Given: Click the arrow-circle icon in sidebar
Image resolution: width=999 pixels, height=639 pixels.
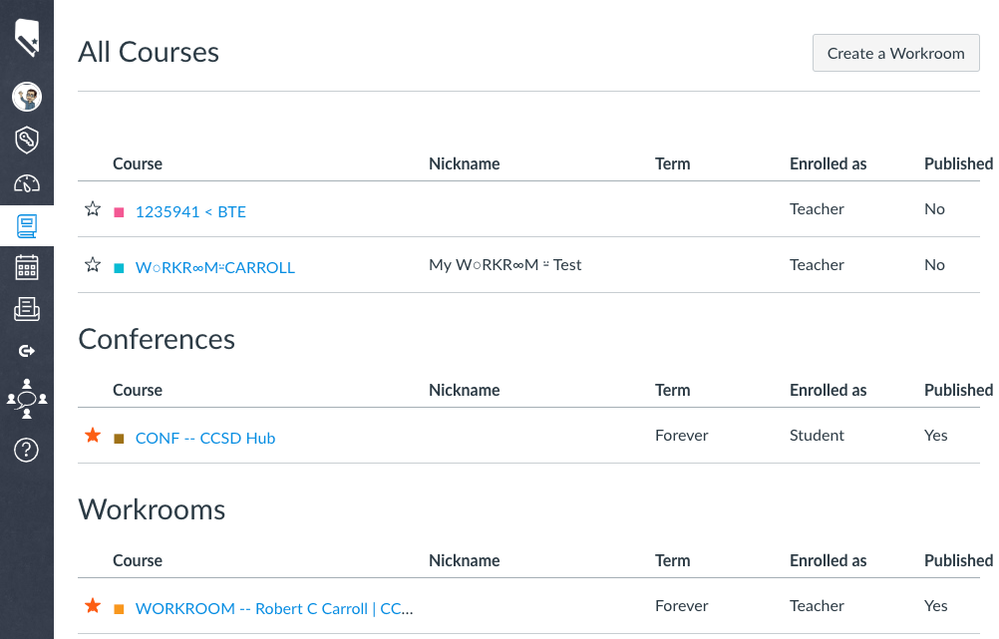Looking at the screenshot, I should 27,351.
